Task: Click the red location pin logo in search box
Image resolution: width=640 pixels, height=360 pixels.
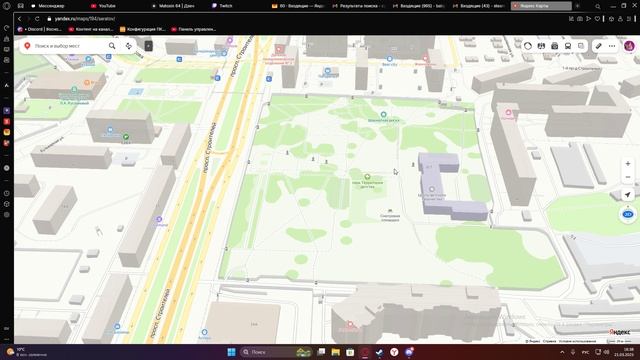Action: [x=27, y=46]
